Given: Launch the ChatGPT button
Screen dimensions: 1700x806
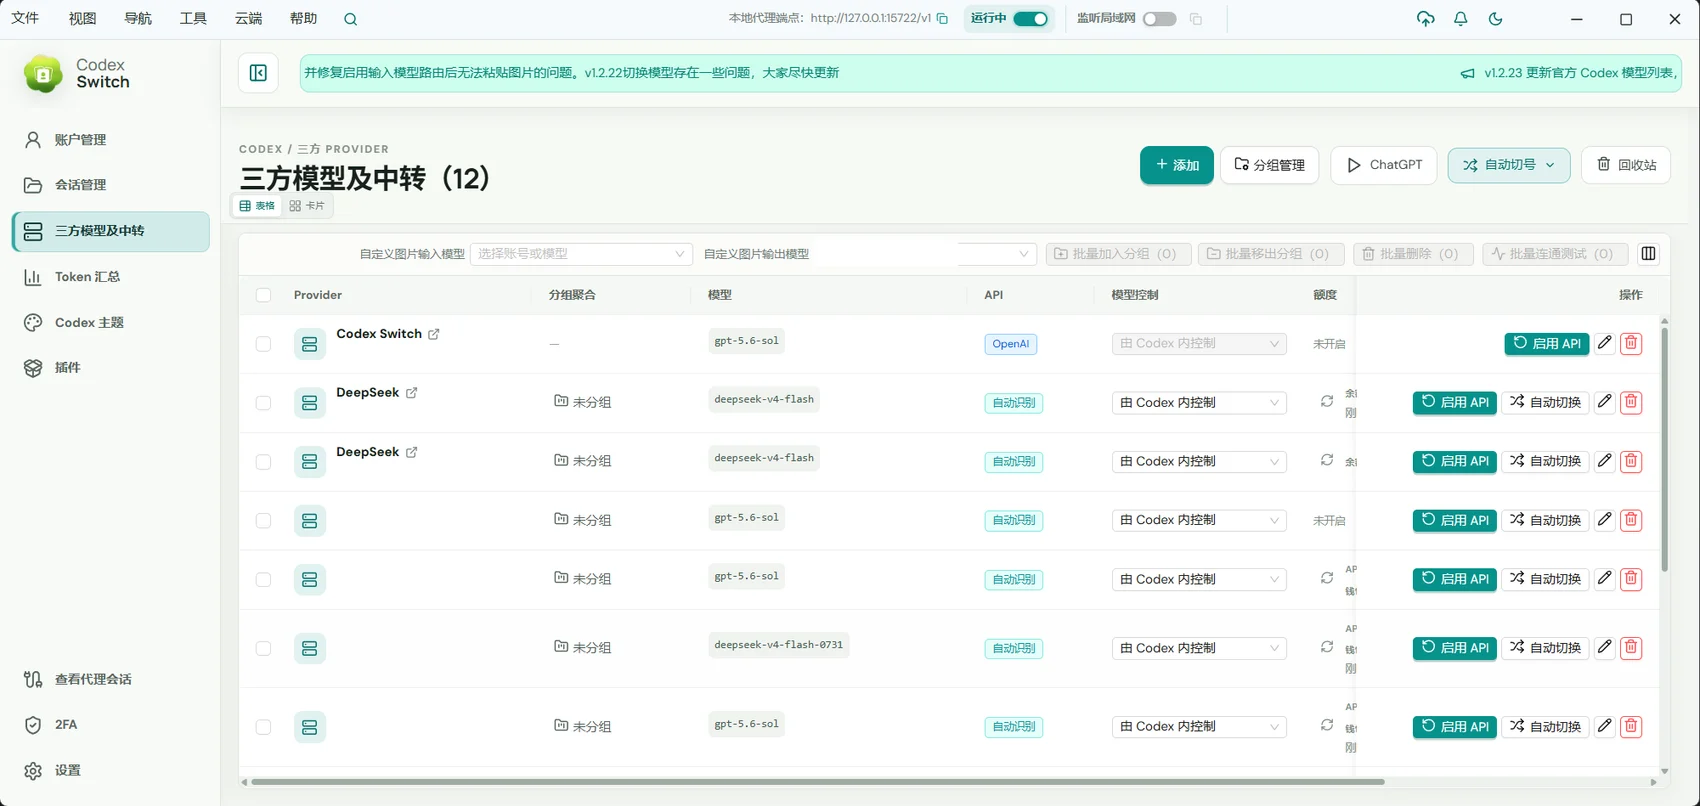Looking at the screenshot, I should coord(1384,165).
